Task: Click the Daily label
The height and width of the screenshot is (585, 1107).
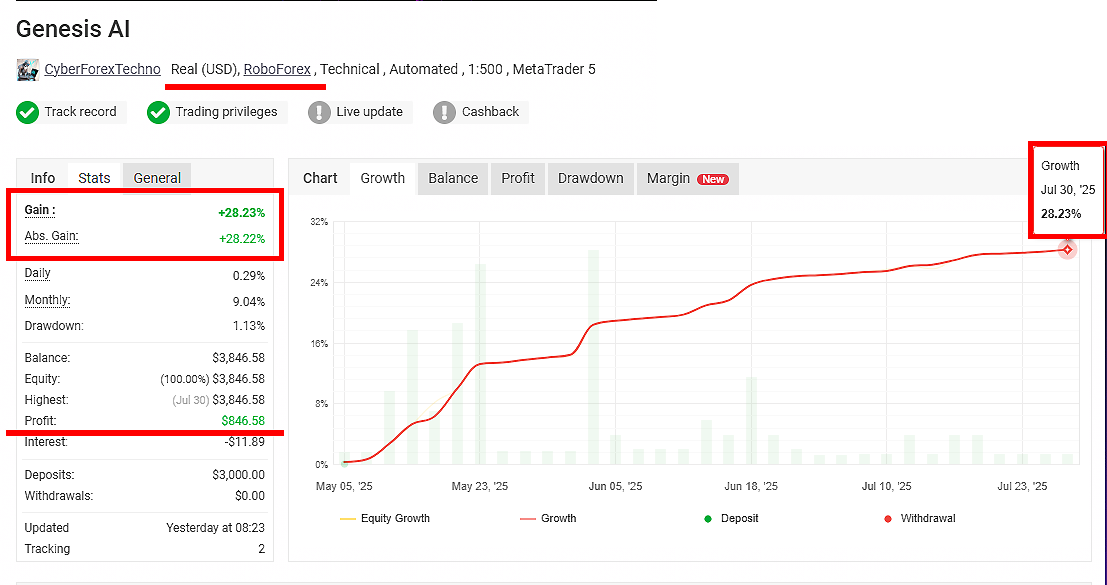Action: (x=37, y=273)
